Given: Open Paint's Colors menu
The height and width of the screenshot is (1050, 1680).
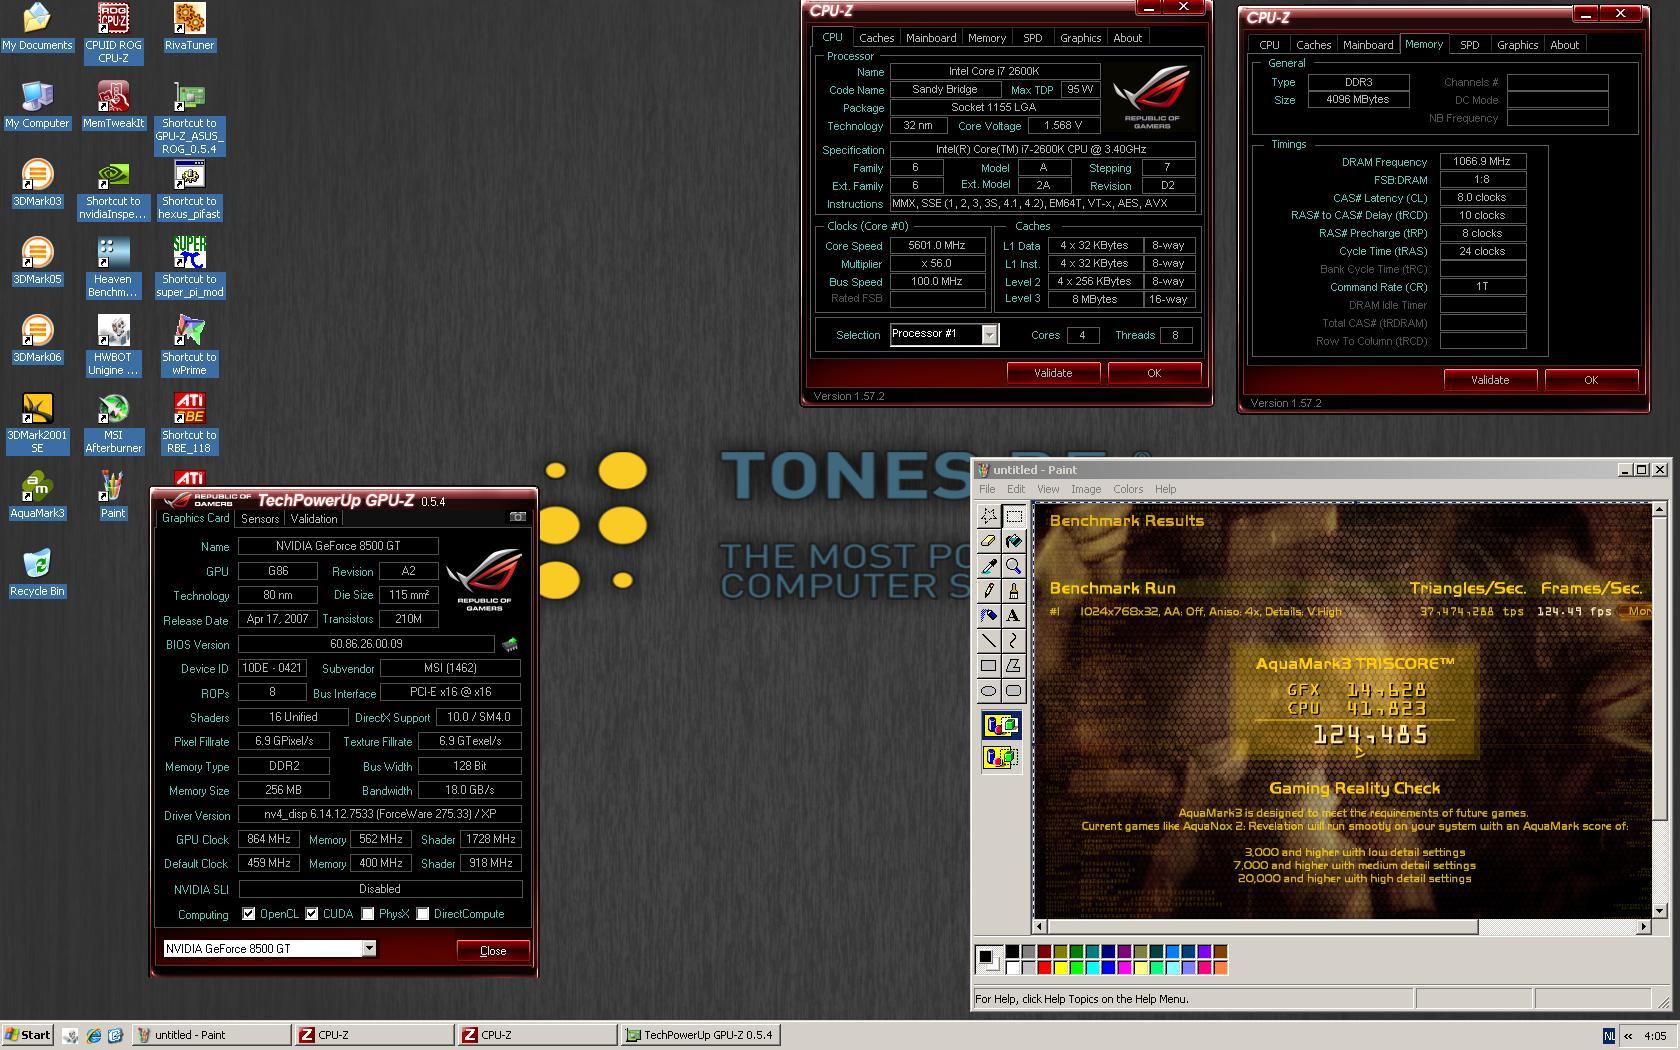Looking at the screenshot, I should [1128, 489].
